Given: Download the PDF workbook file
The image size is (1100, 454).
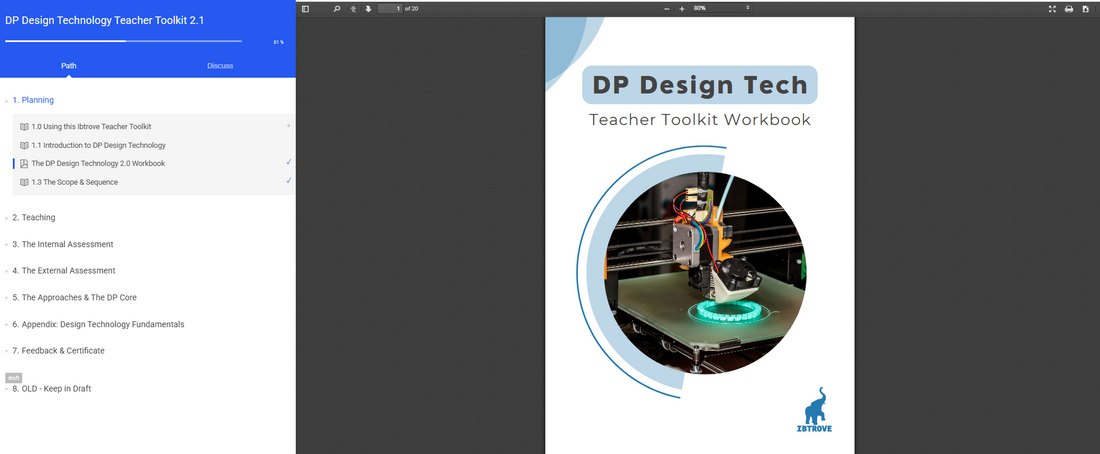Looking at the screenshot, I should coord(1085,9).
